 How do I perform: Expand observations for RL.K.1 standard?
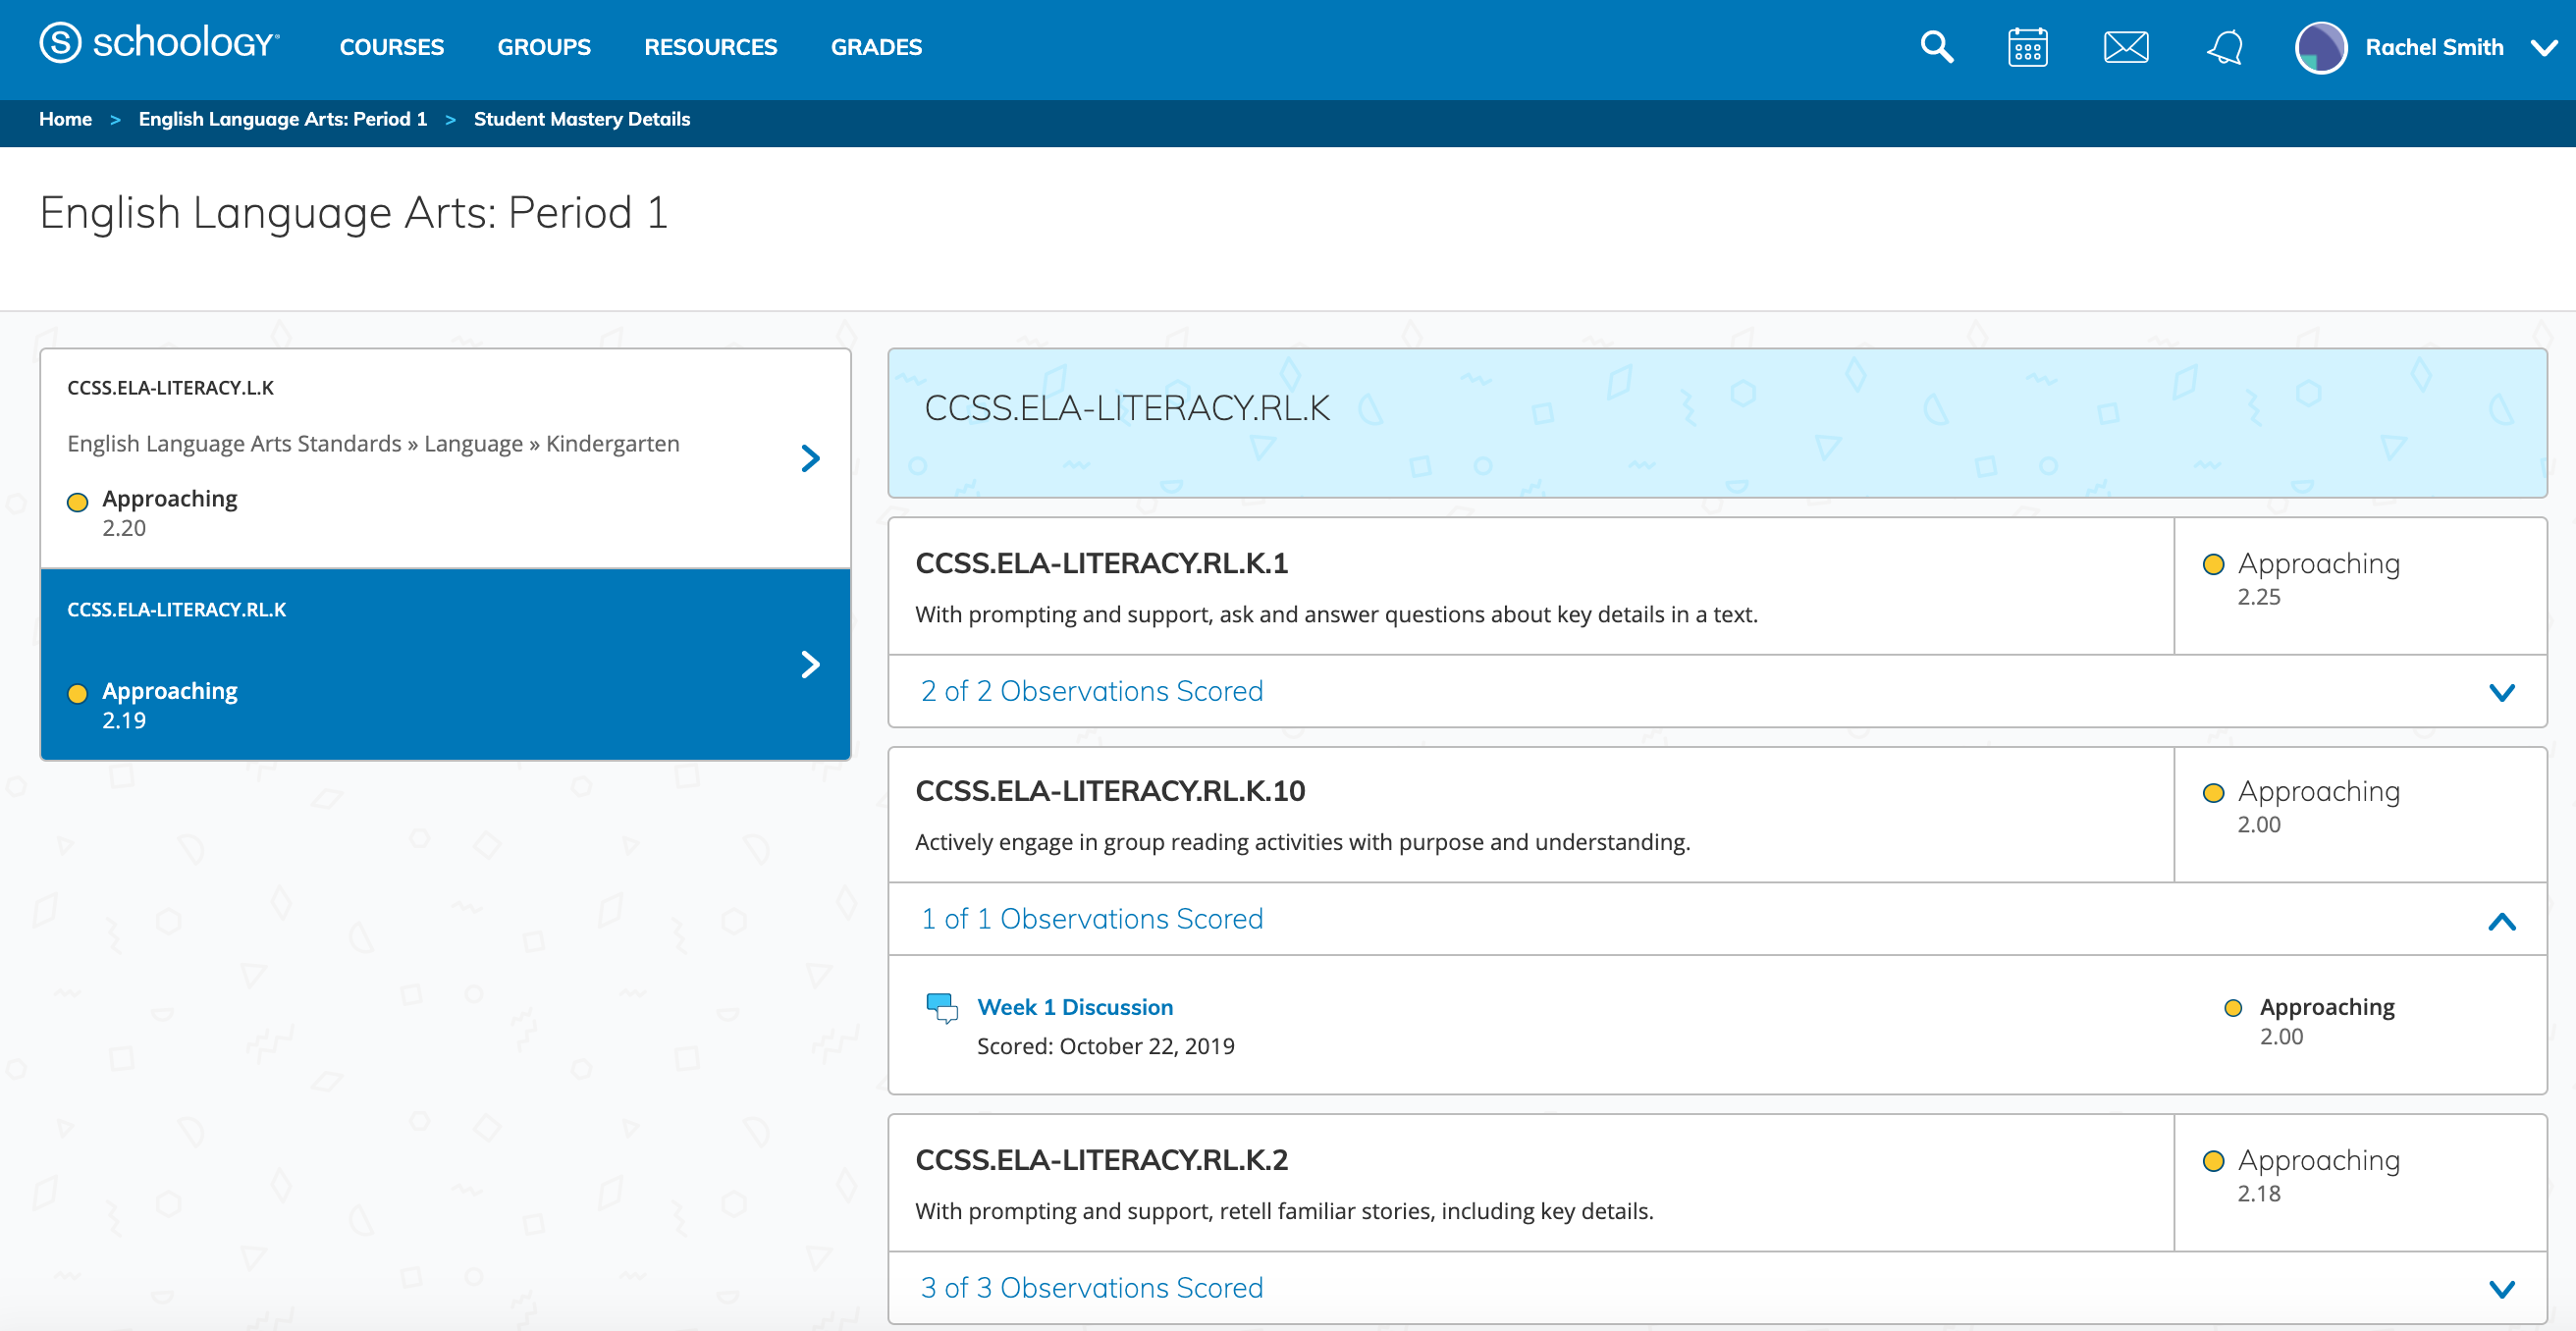click(2501, 692)
